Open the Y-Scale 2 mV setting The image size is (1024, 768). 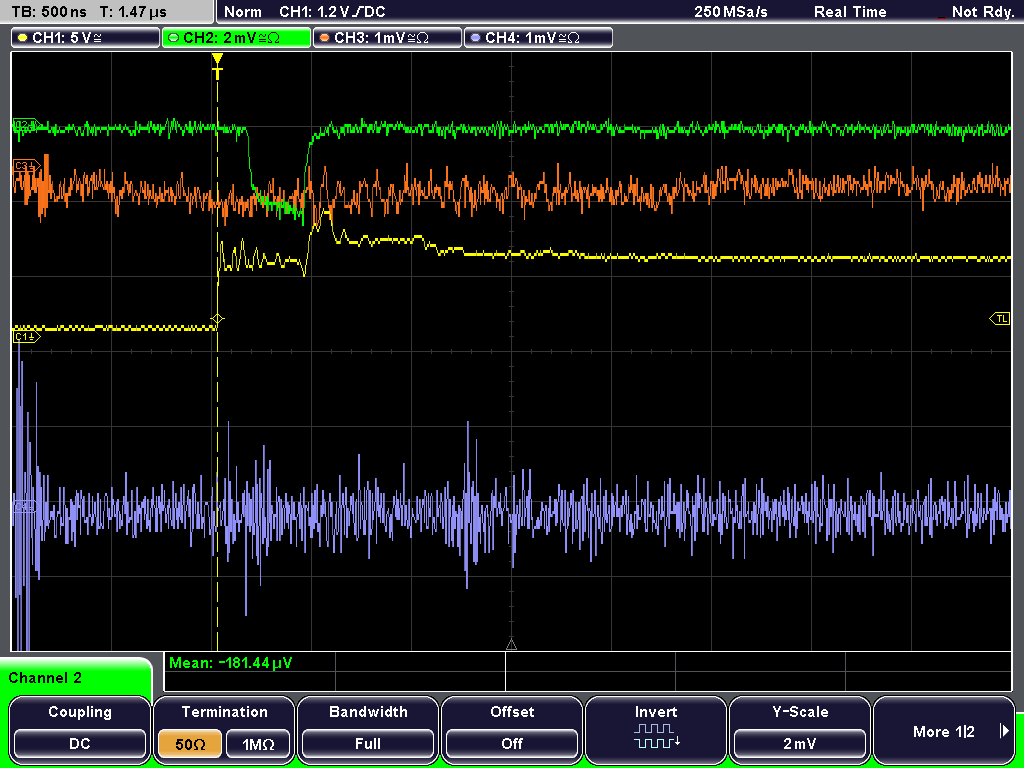(799, 729)
